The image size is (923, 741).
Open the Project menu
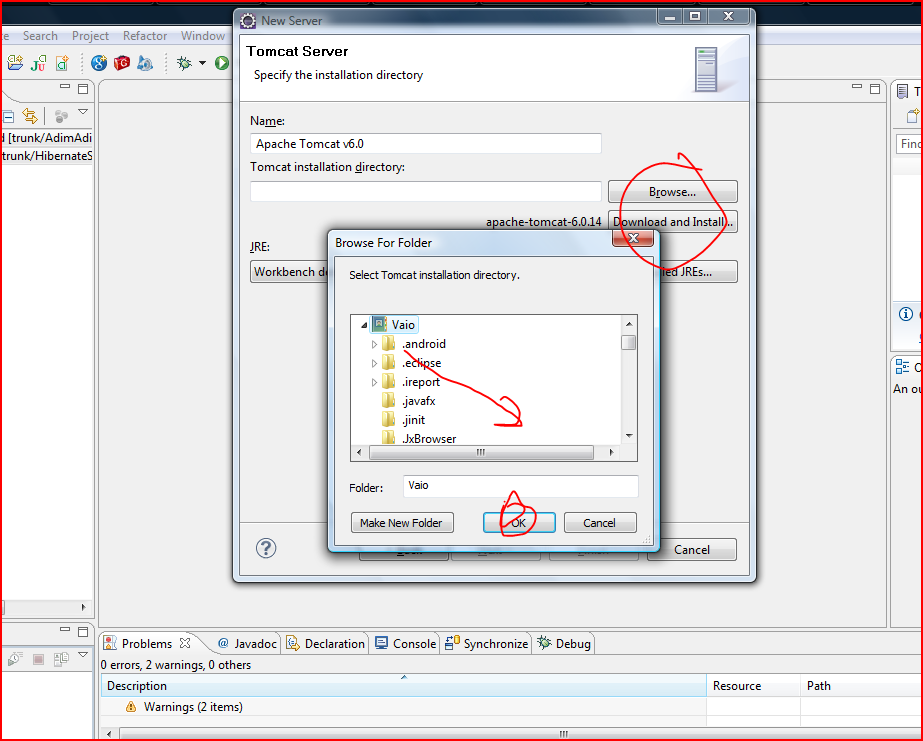tap(90, 36)
